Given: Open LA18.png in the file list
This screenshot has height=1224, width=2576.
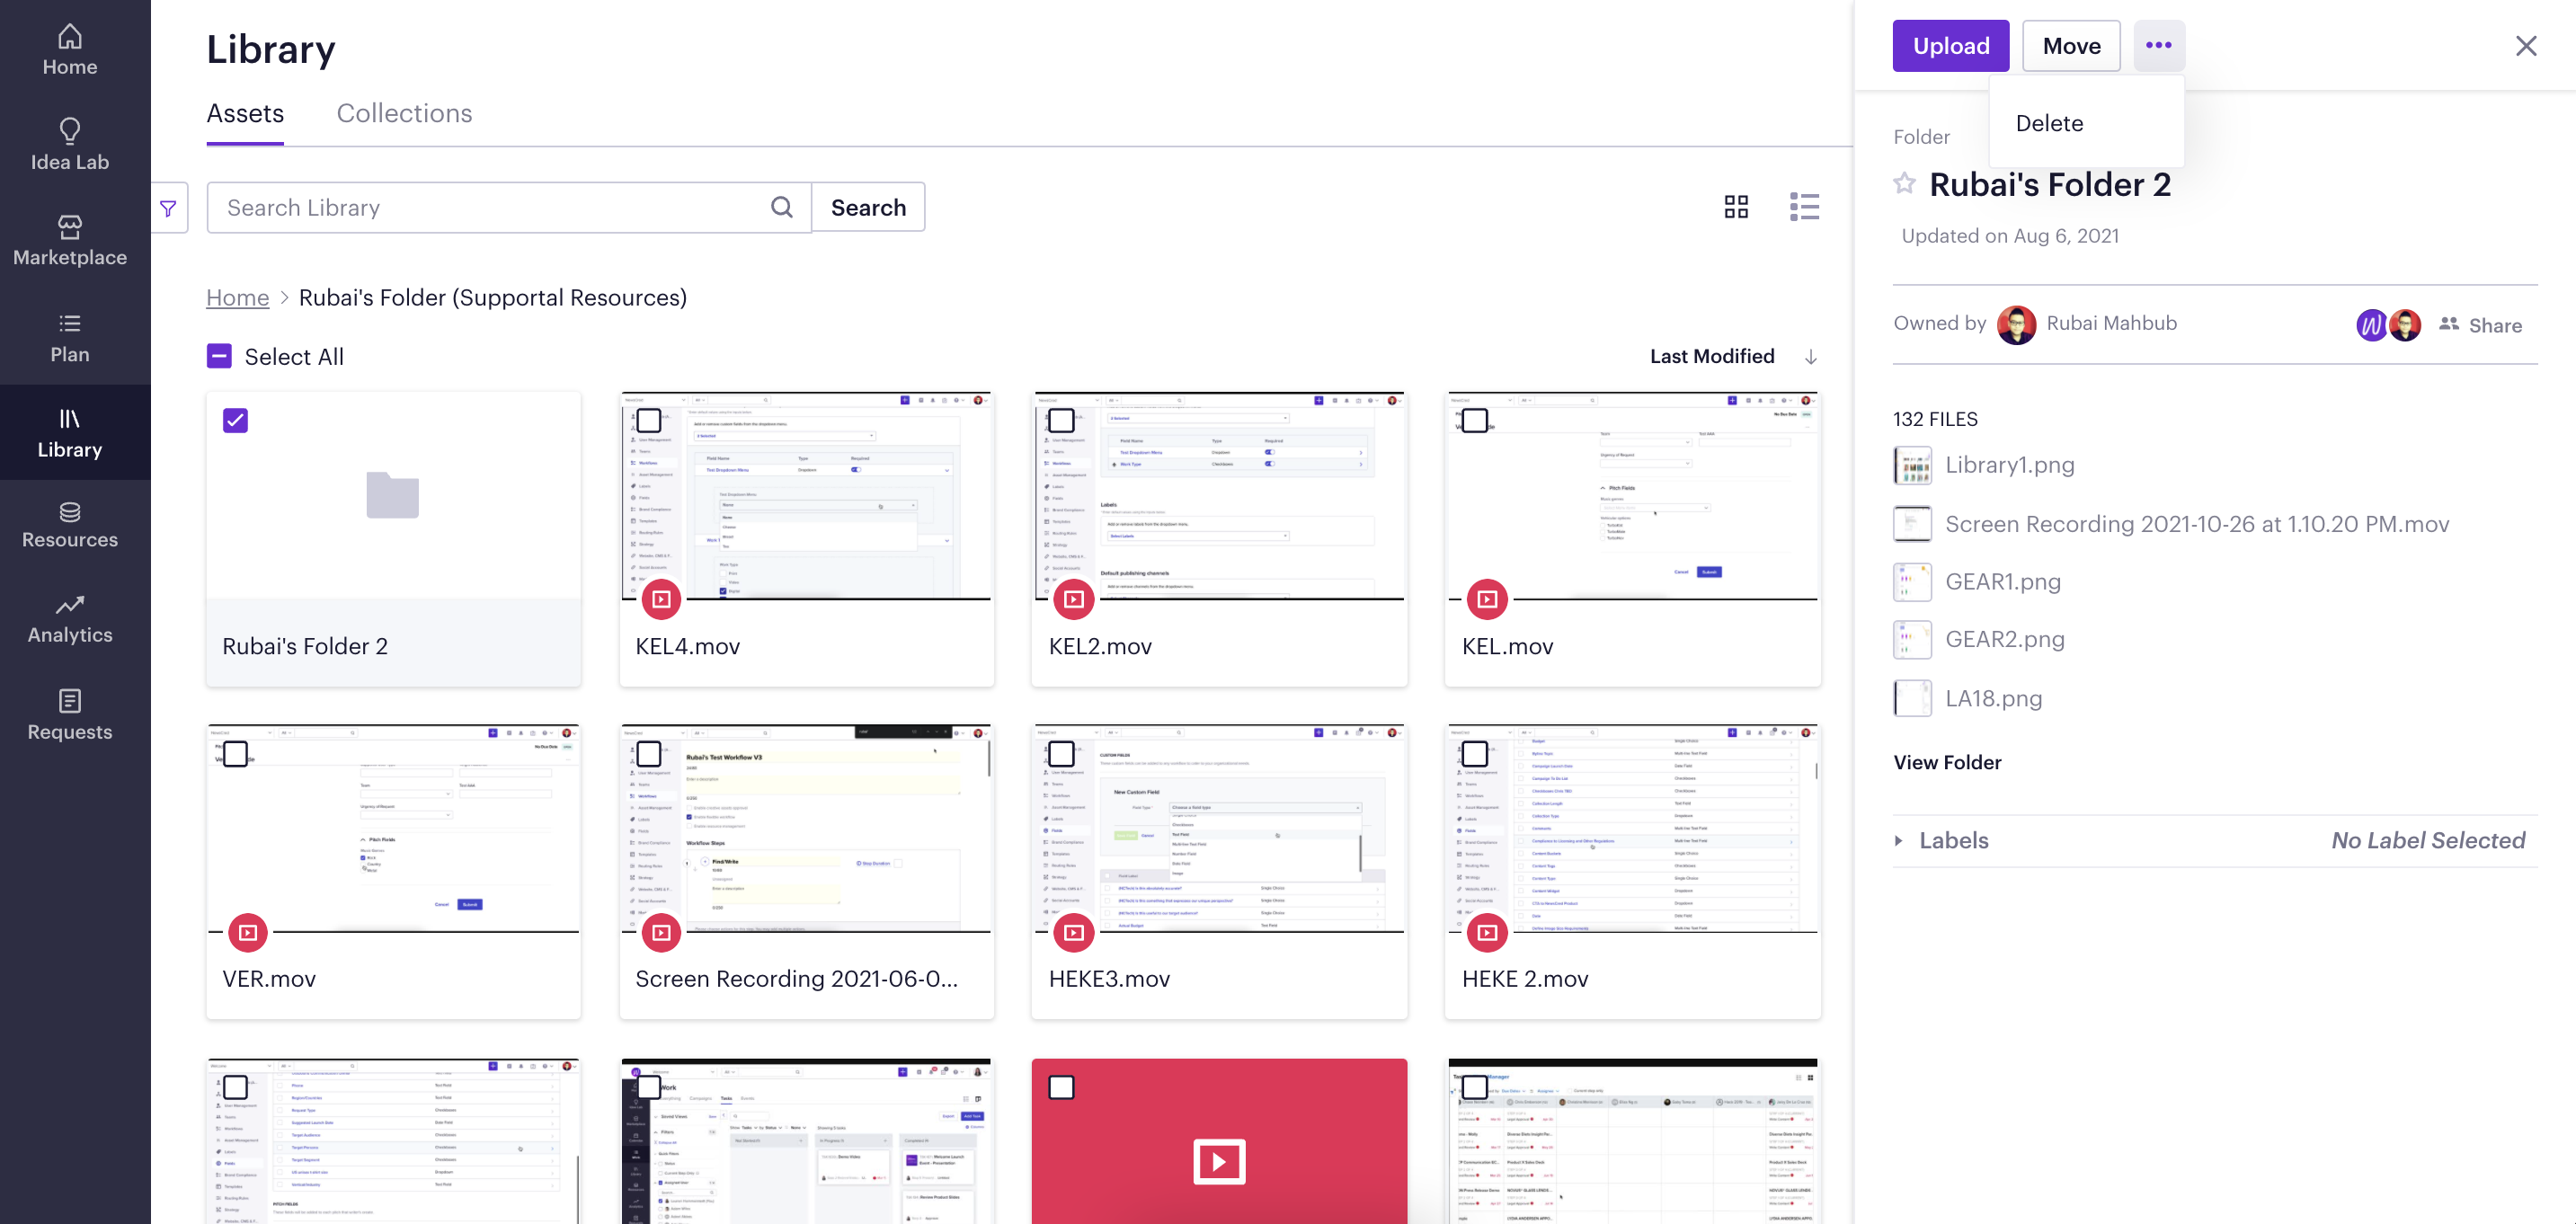Looking at the screenshot, I should pos(1968,699).
